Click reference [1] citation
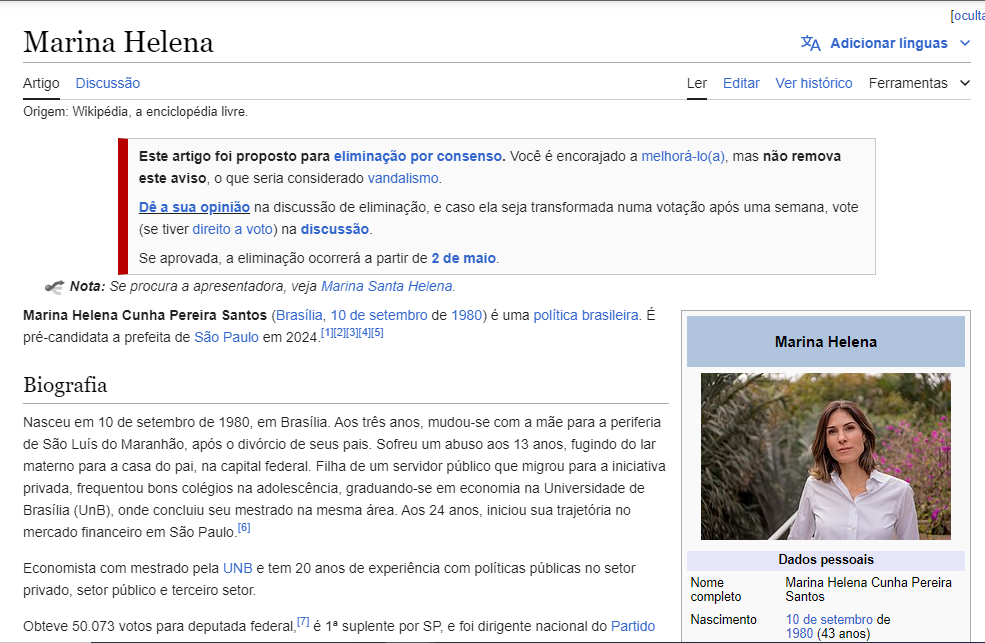This screenshot has width=985, height=643. 327,333
